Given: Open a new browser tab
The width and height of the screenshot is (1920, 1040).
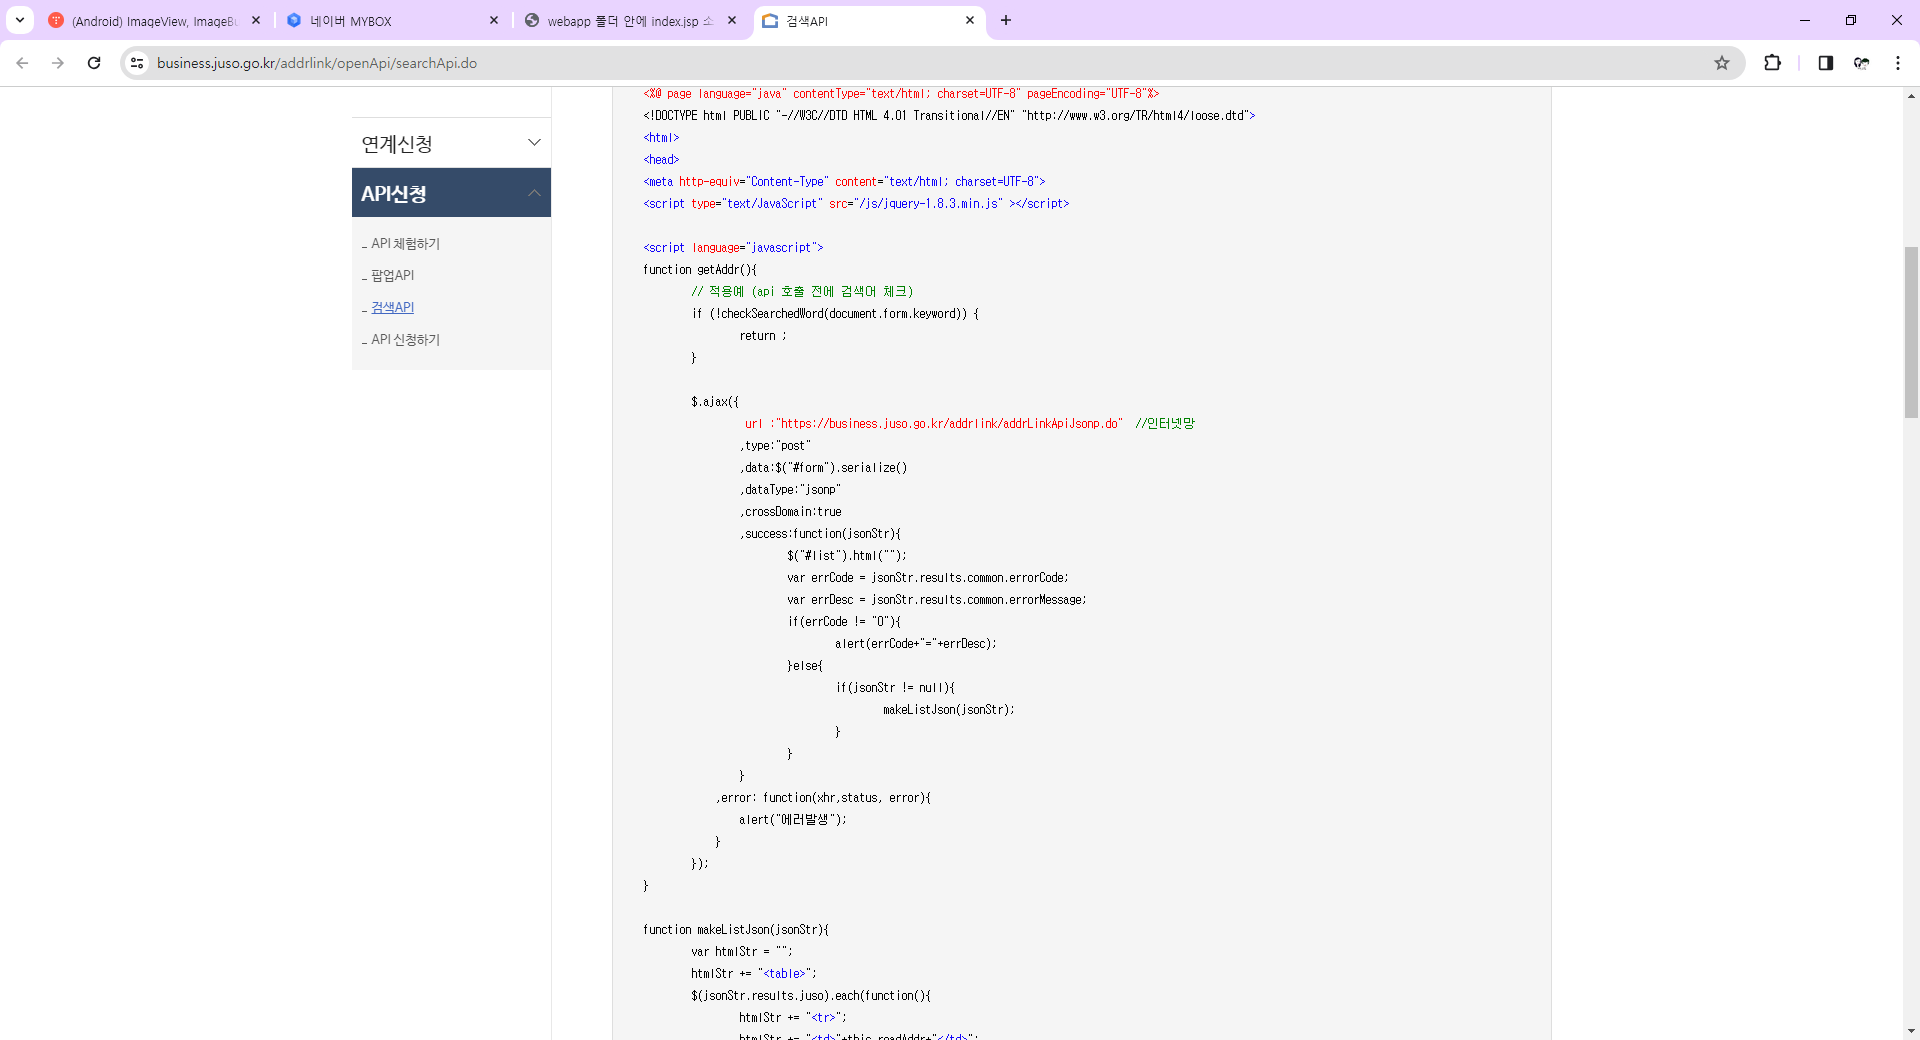Looking at the screenshot, I should tap(1006, 20).
